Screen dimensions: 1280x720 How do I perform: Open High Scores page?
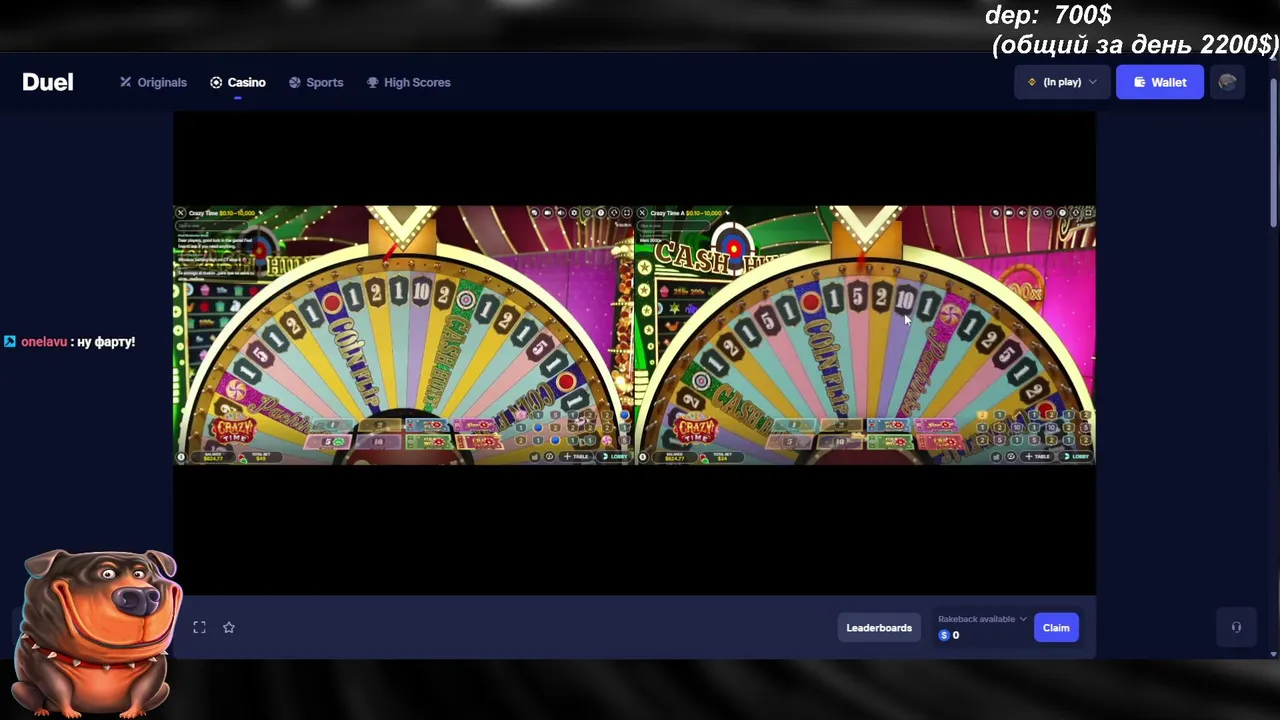coord(408,82)
